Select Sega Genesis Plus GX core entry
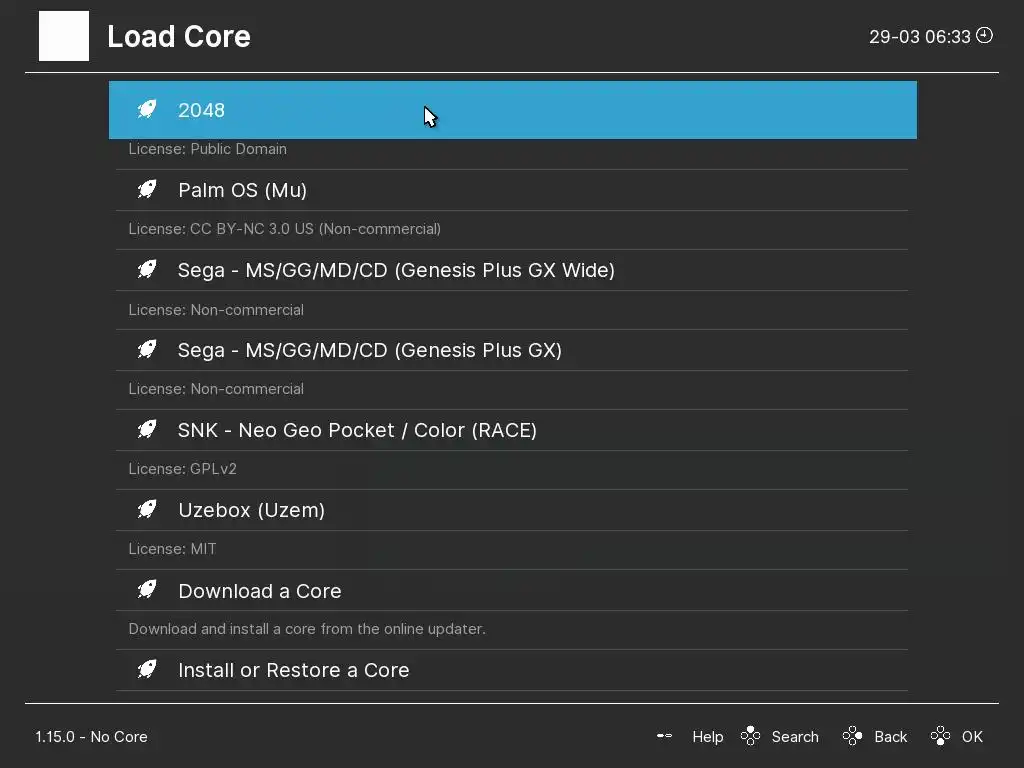 (370, 350)
